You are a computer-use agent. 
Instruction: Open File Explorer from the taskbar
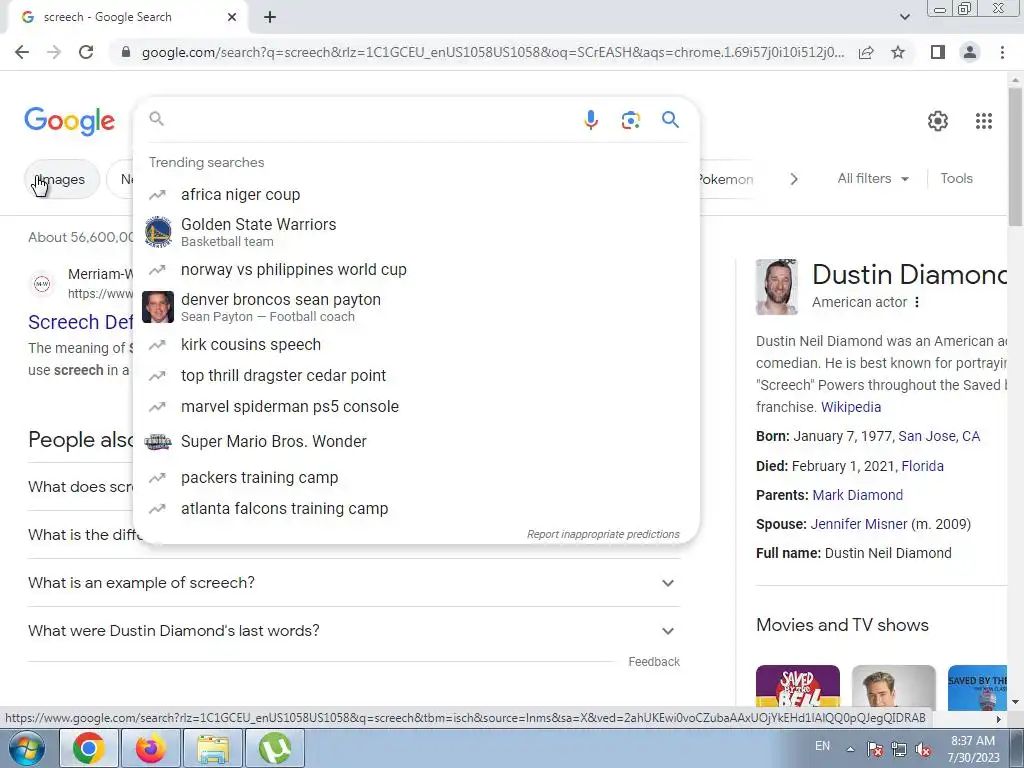click(213, 748)
